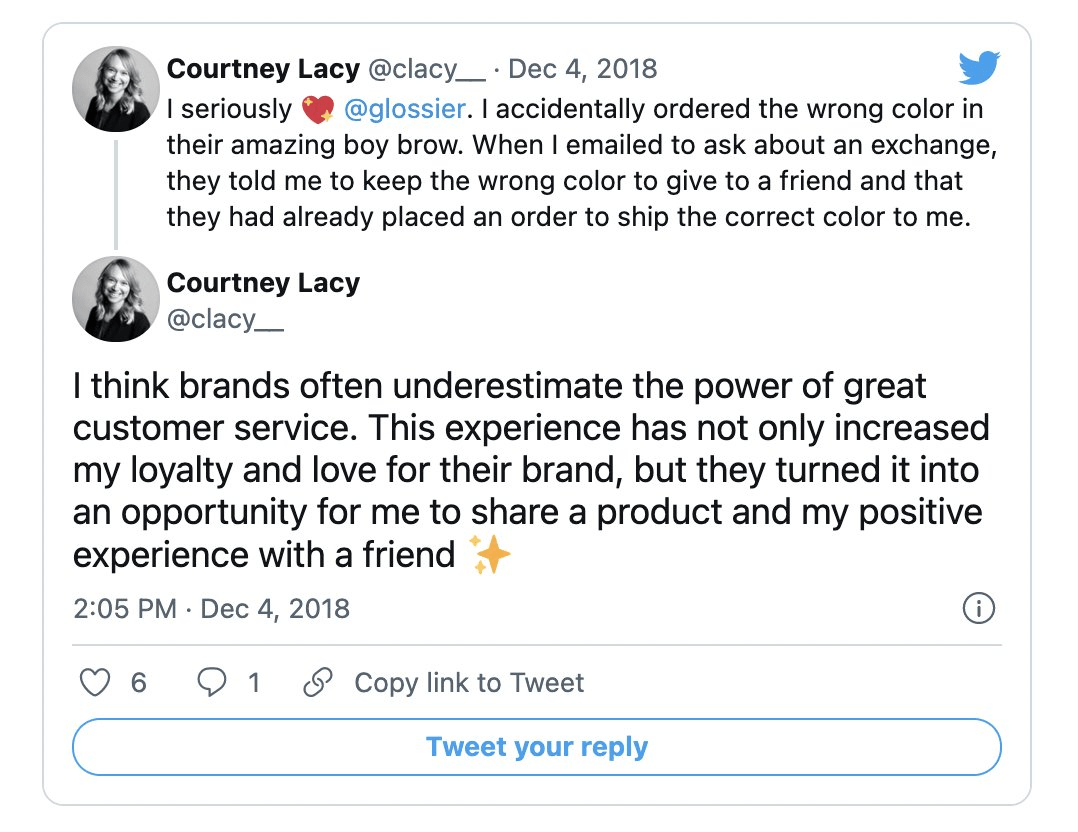Click the Tweet your reply button
This screenshot has height=832, width=1078.
click(x=537, y=746)
